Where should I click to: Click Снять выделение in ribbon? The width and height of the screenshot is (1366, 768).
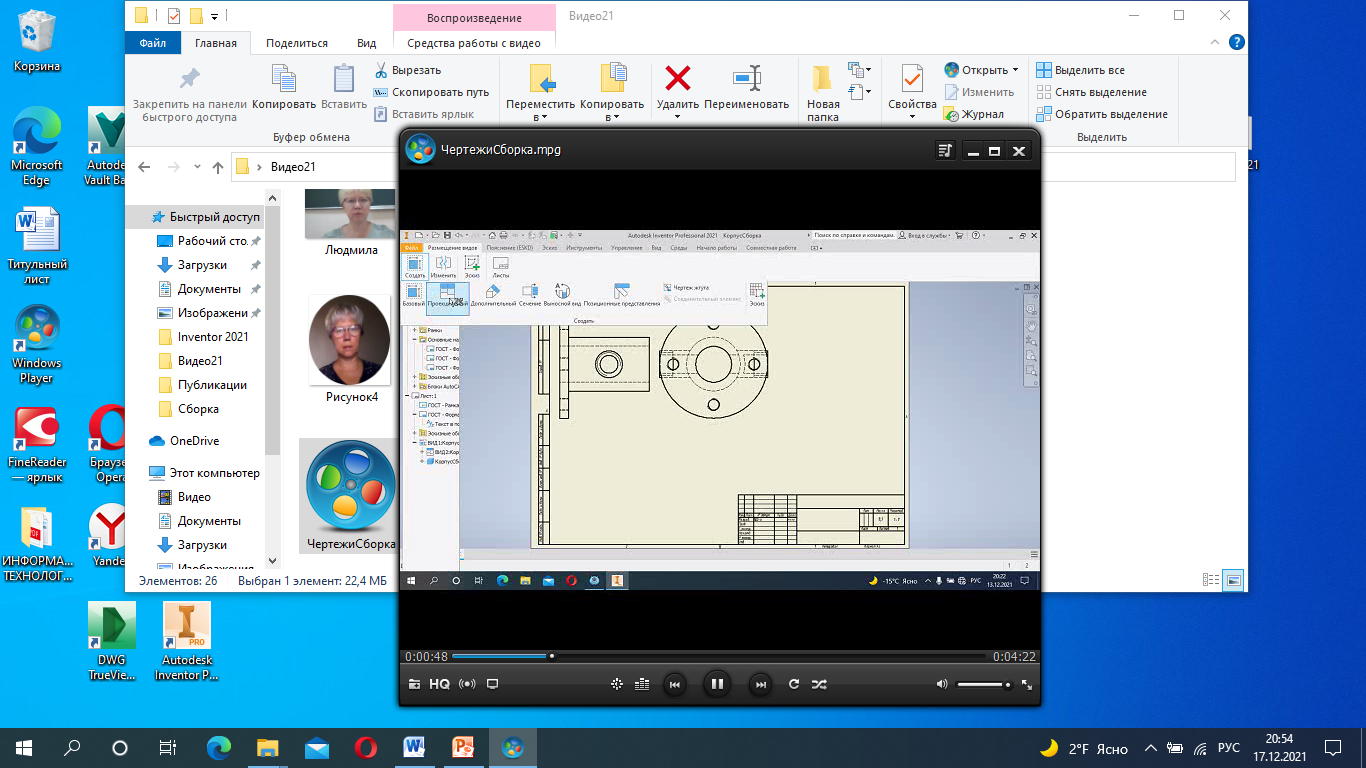1091,92
